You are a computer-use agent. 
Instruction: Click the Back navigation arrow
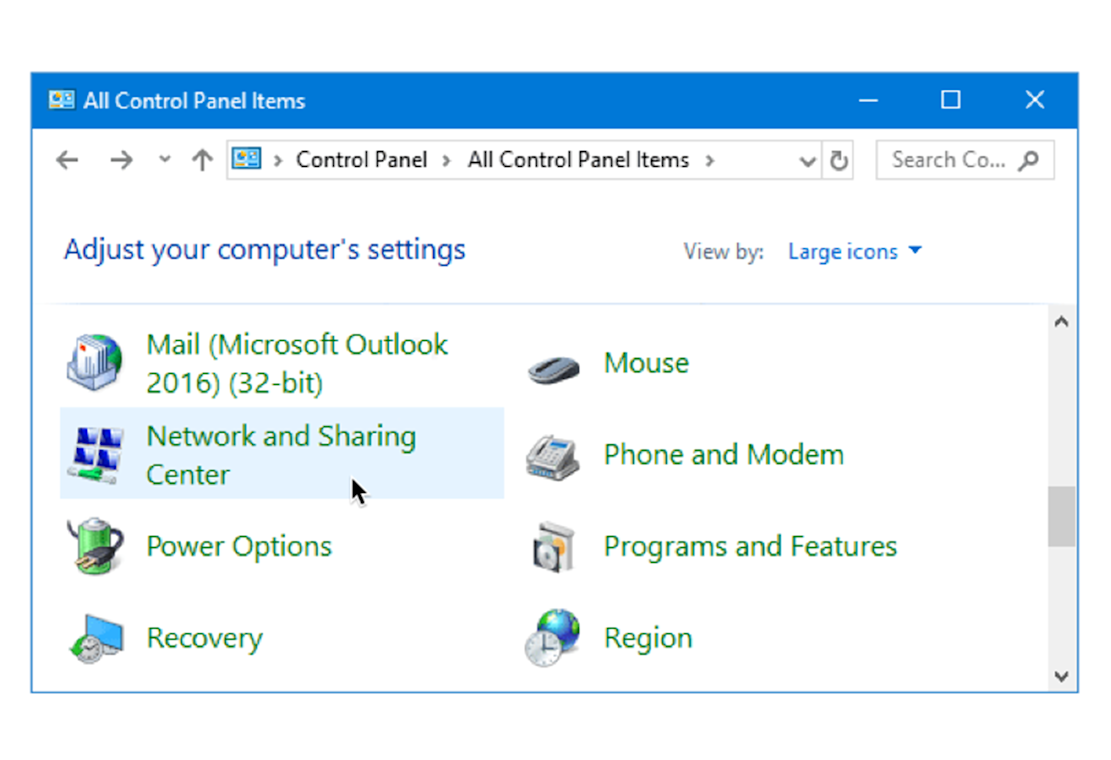(x=67, y=160)
